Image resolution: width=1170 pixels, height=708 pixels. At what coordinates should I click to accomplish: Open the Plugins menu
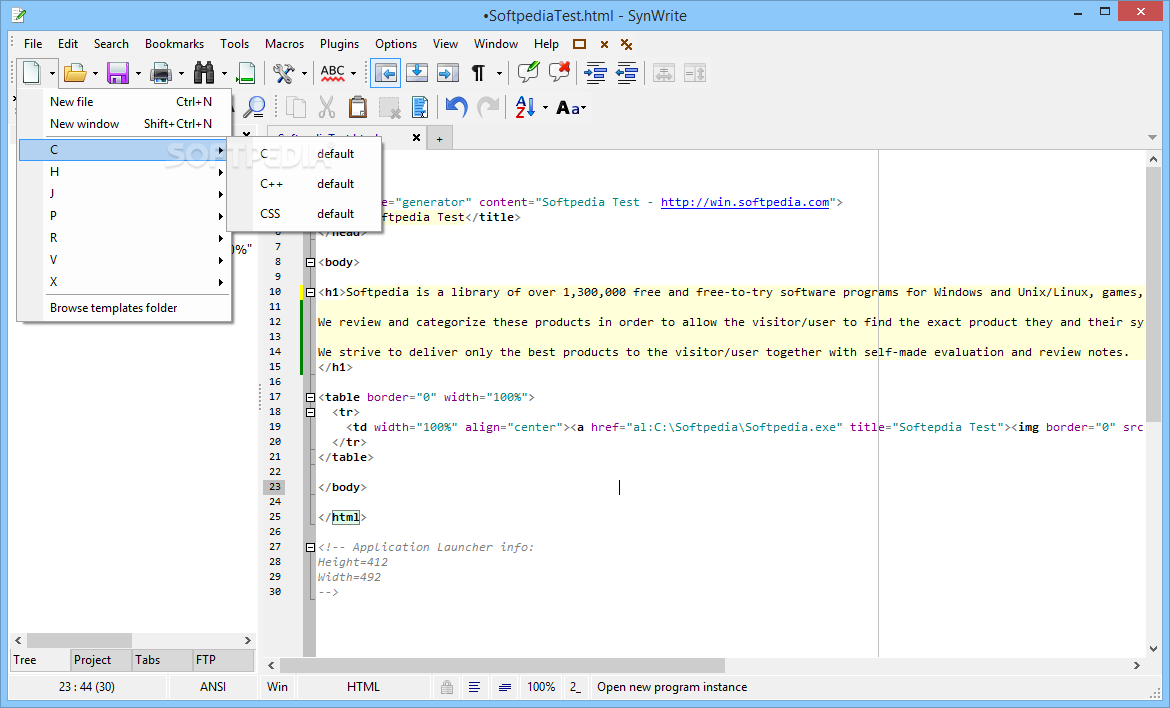(340, 44)
